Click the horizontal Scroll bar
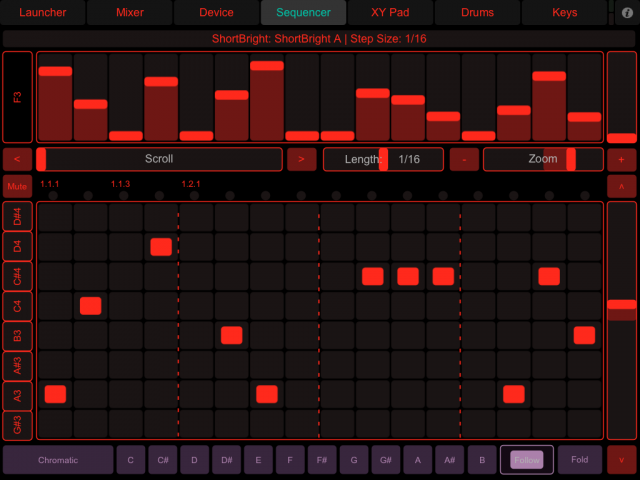Screen dimensions: 640x480 pyautogui.click(x=160, y=159)
